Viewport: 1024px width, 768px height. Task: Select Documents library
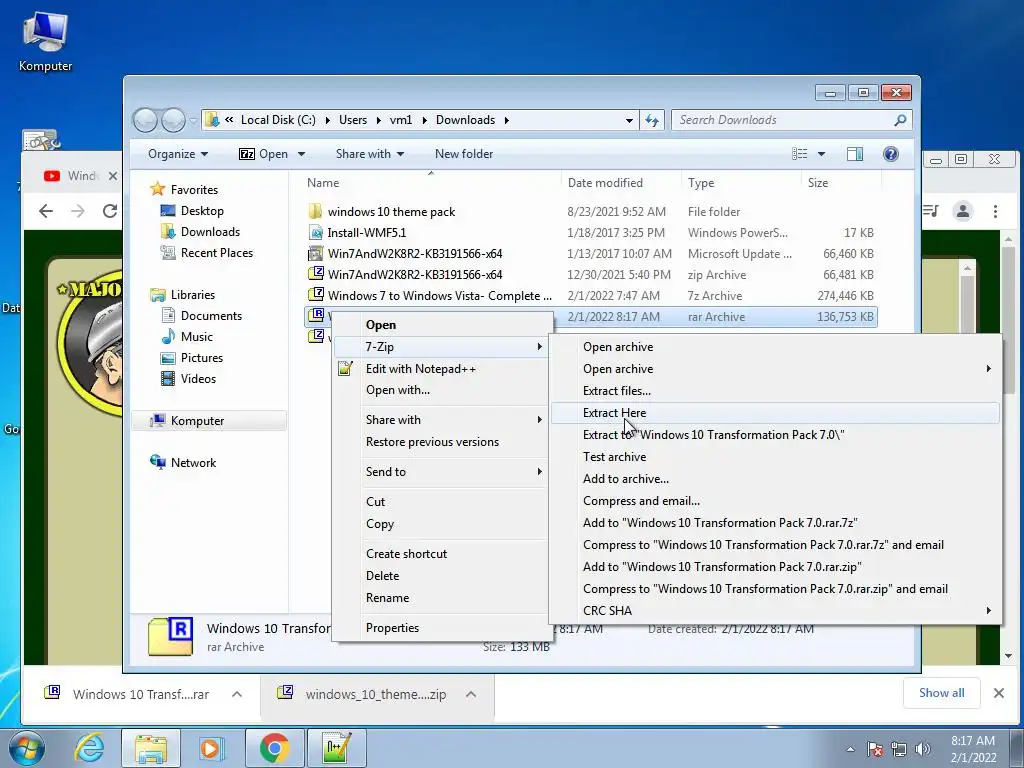pos(211,316)
